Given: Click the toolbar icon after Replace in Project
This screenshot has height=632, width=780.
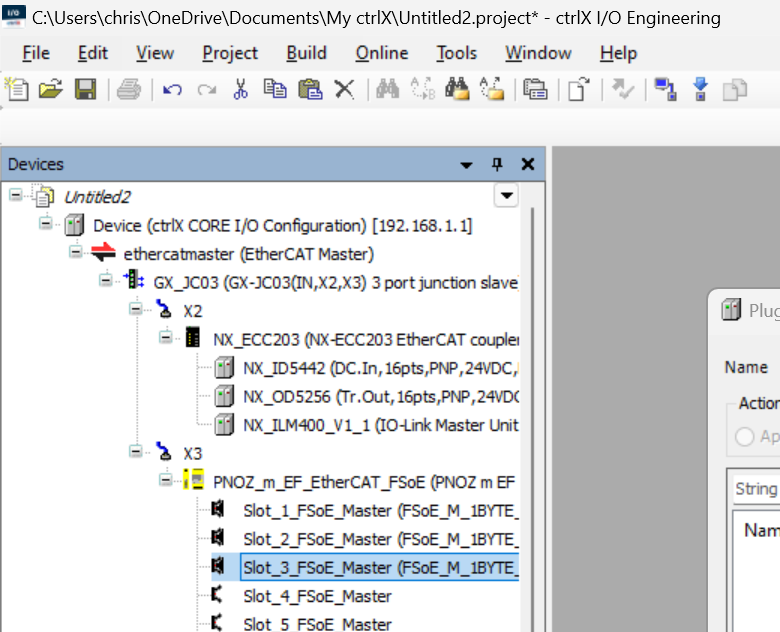Looking at the screenshot, I should coord(535,90).
